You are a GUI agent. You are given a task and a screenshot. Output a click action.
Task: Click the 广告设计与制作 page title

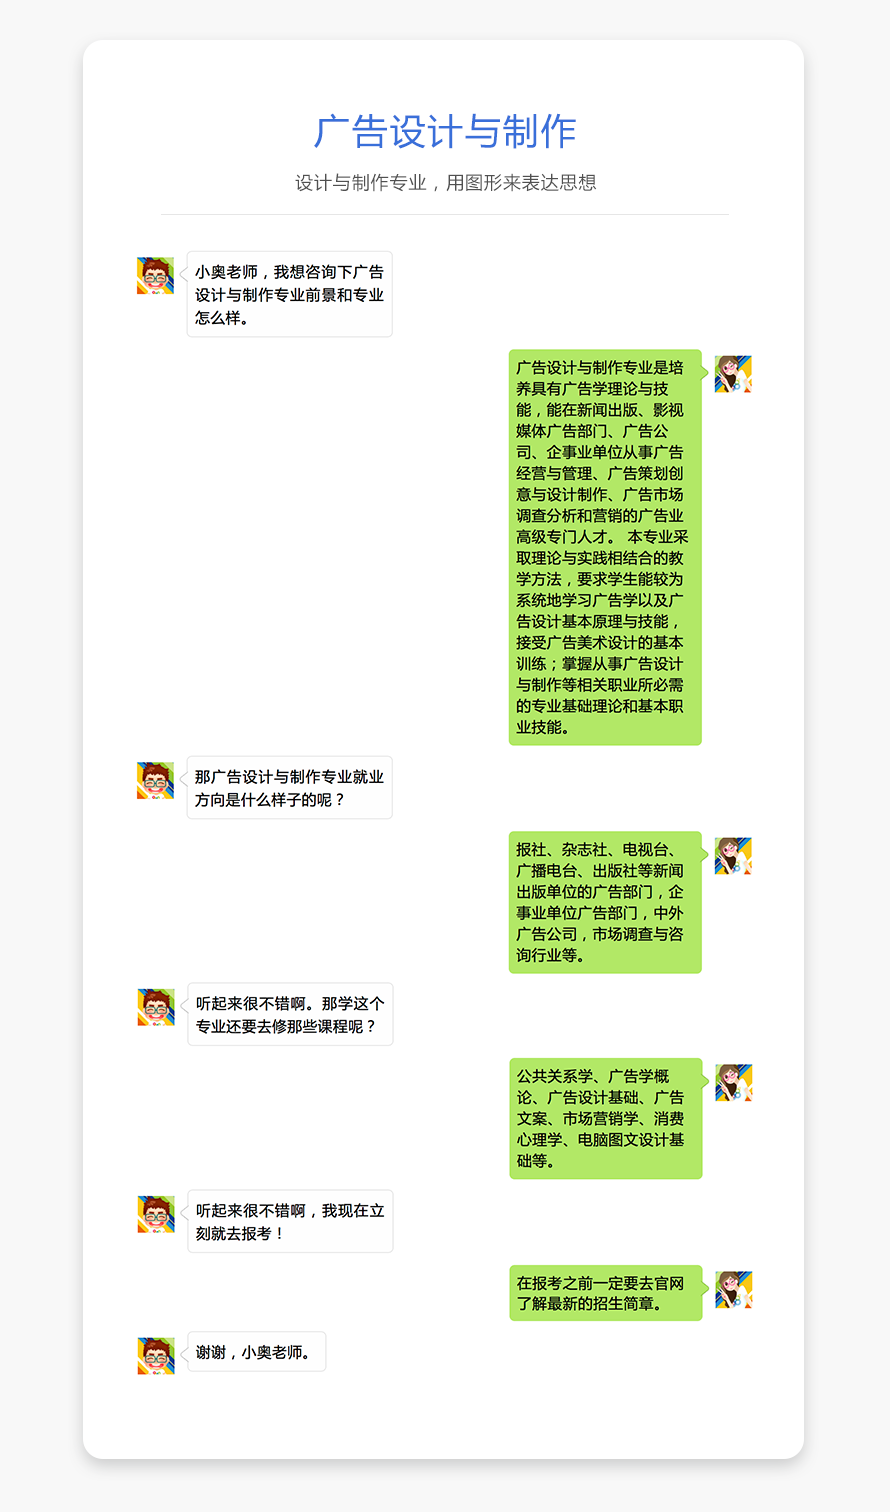[x=445, y=132]
